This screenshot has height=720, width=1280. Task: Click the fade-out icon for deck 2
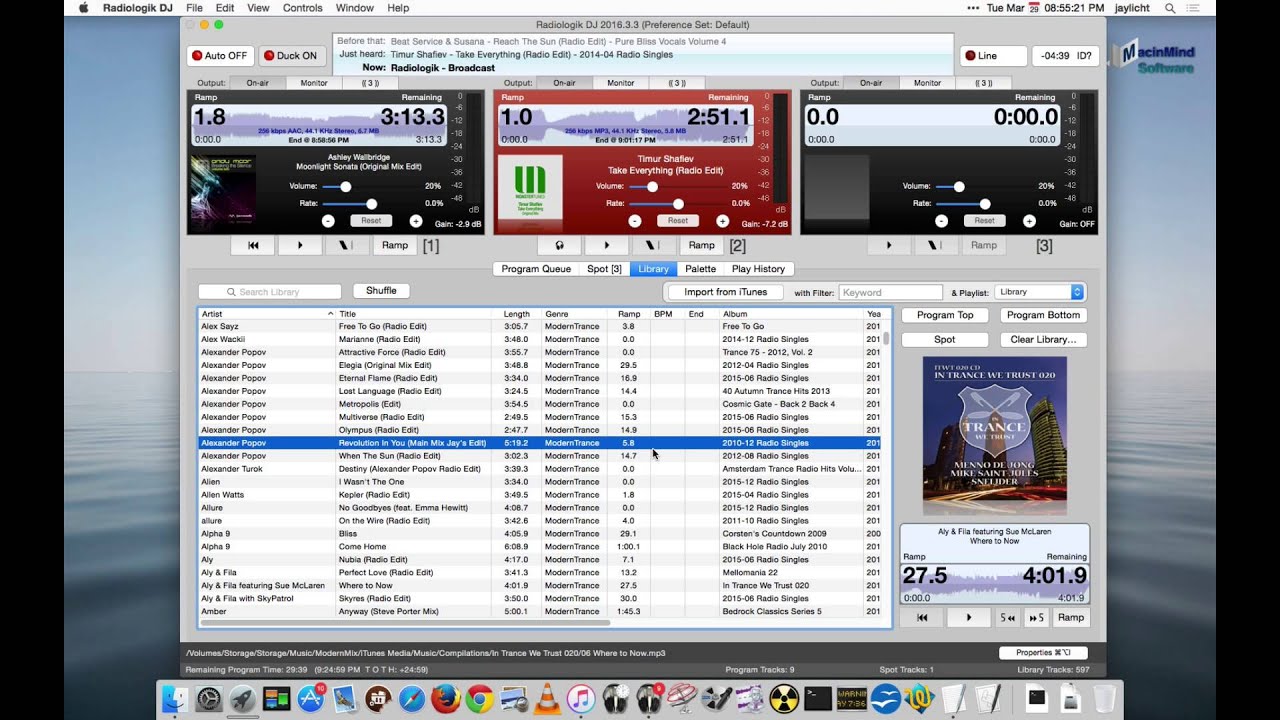(x=654, y=245)
